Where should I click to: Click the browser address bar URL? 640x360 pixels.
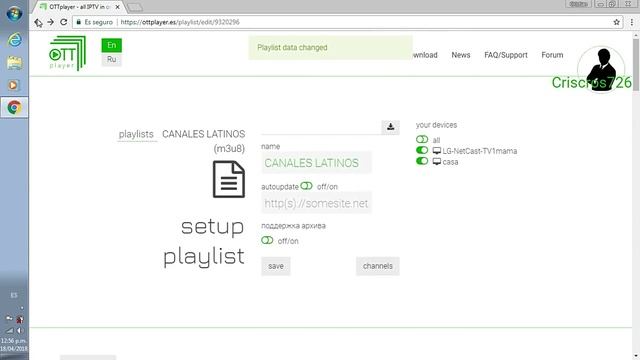click(x=180, y=22)
